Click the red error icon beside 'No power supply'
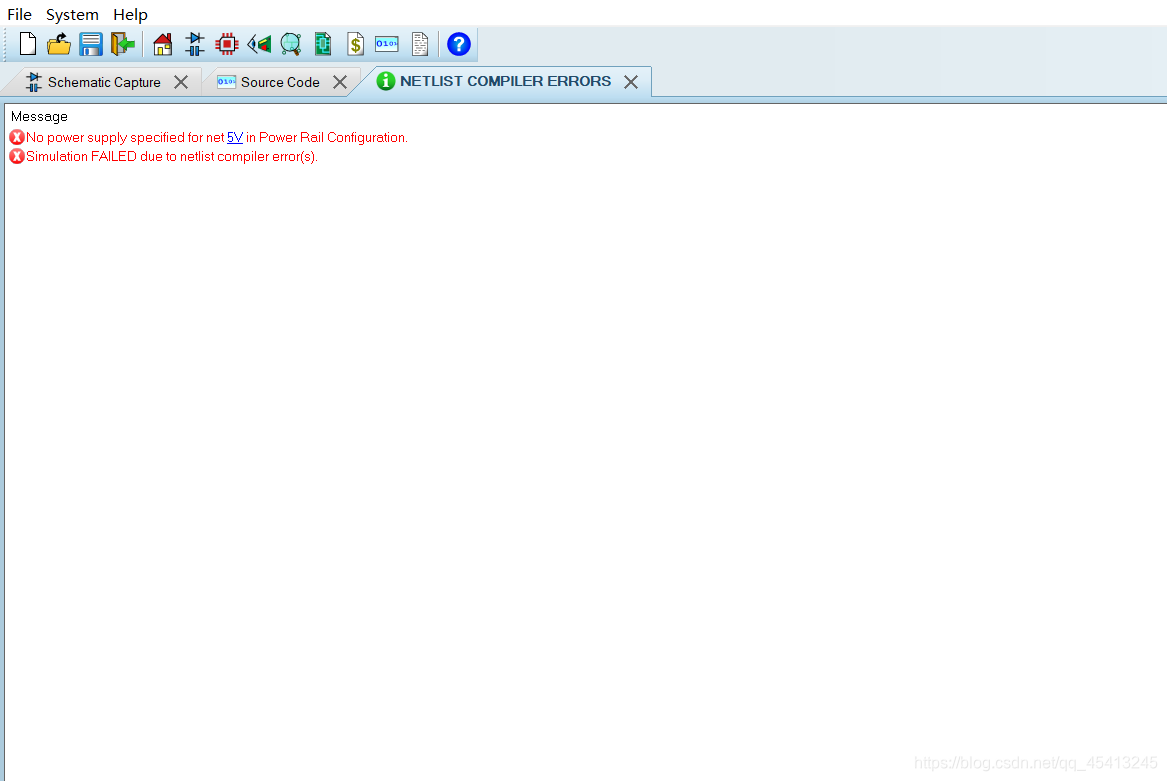This screenshot has width=1167, height=781. (x=16, y=137)
